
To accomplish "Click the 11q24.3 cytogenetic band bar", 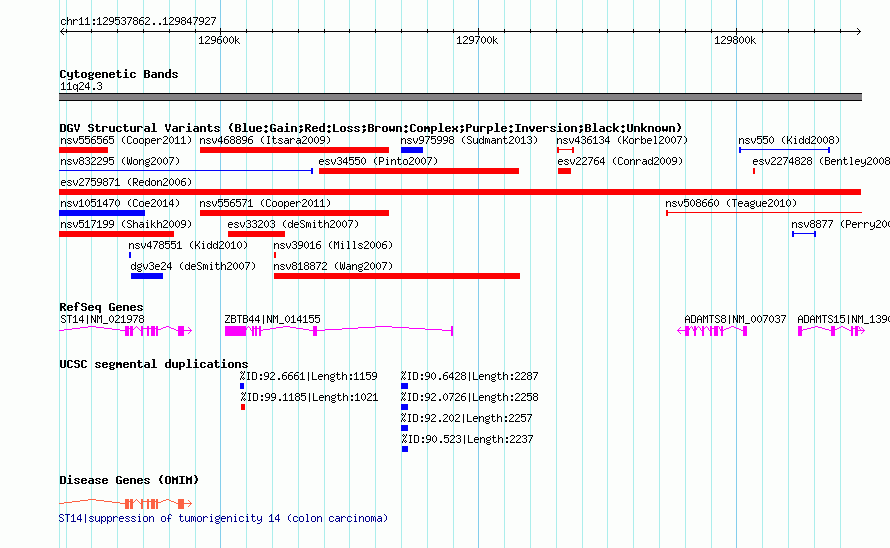I will click(x=460, y=97).
